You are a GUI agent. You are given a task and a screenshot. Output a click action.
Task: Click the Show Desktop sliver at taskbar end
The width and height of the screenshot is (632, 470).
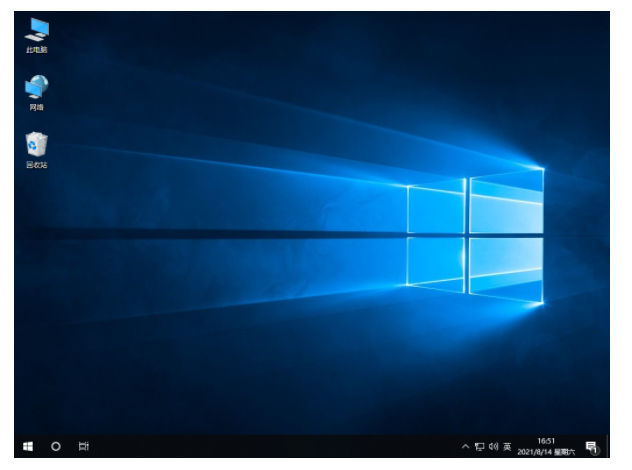coord(607,446)
